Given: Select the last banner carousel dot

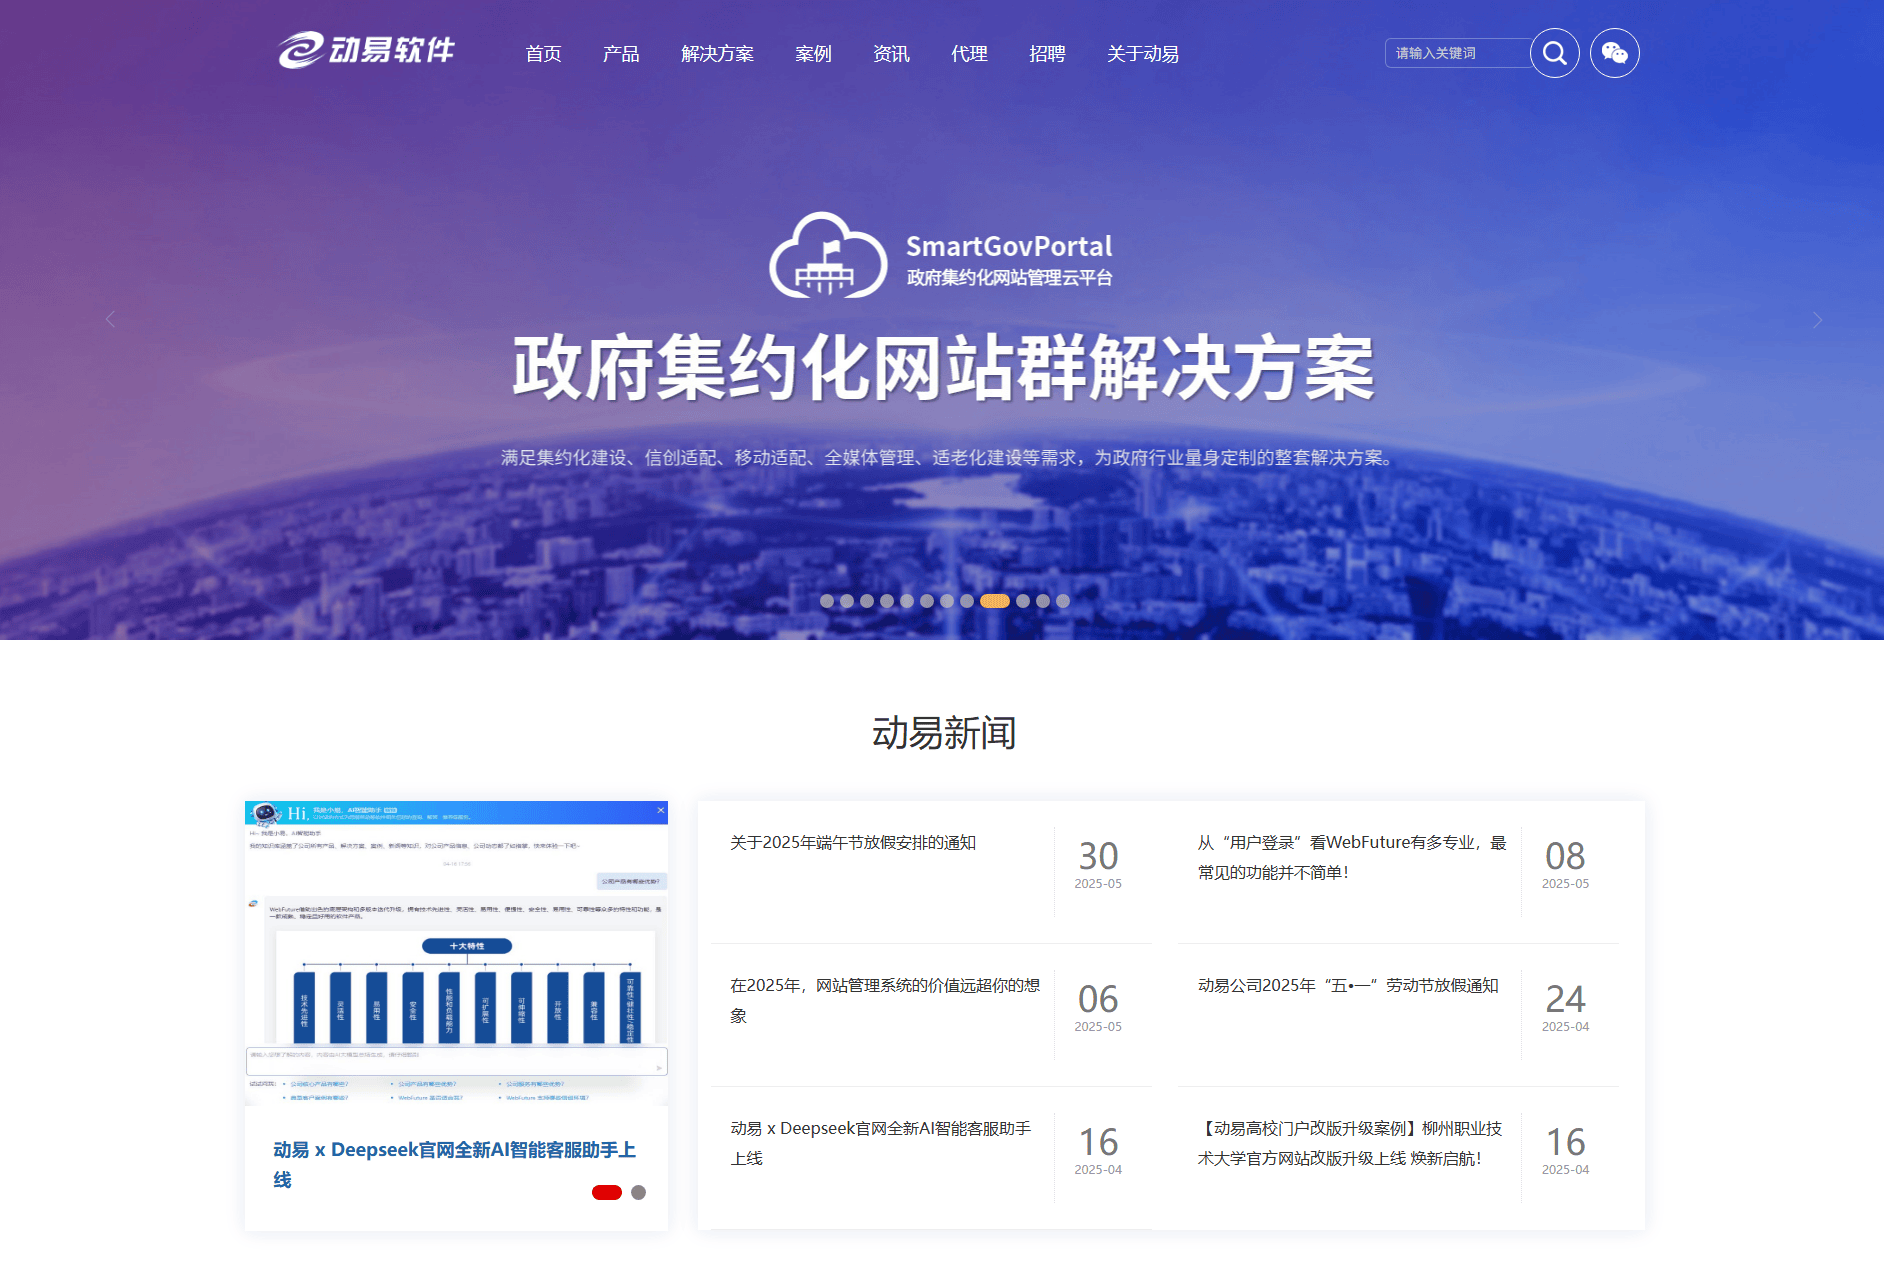Looking at the screenshot, I should pos(1063,601).
